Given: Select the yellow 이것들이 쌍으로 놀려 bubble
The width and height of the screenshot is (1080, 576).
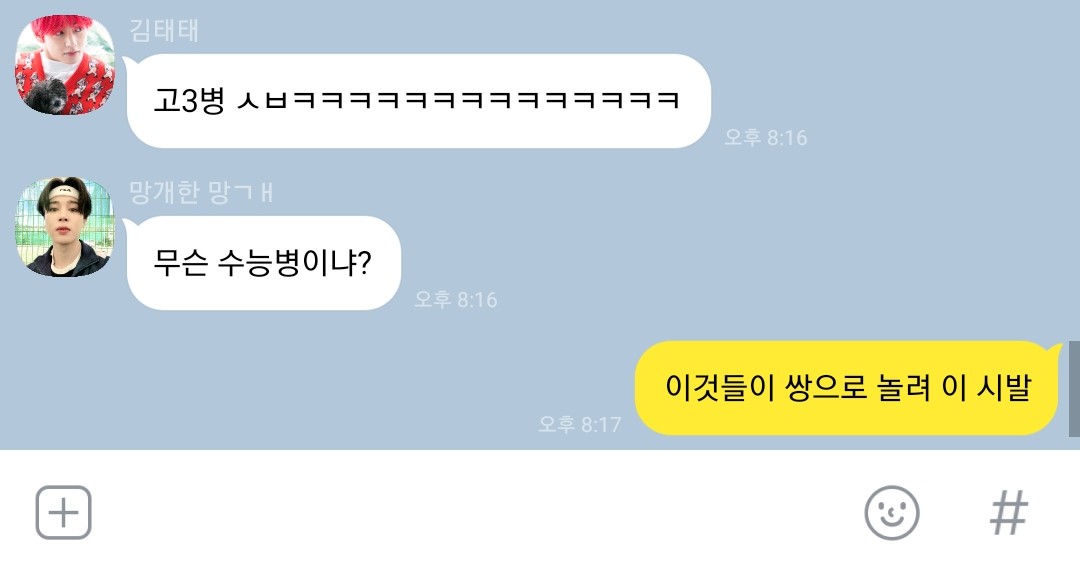Looking at the screenshot, I should coord(847,388).
